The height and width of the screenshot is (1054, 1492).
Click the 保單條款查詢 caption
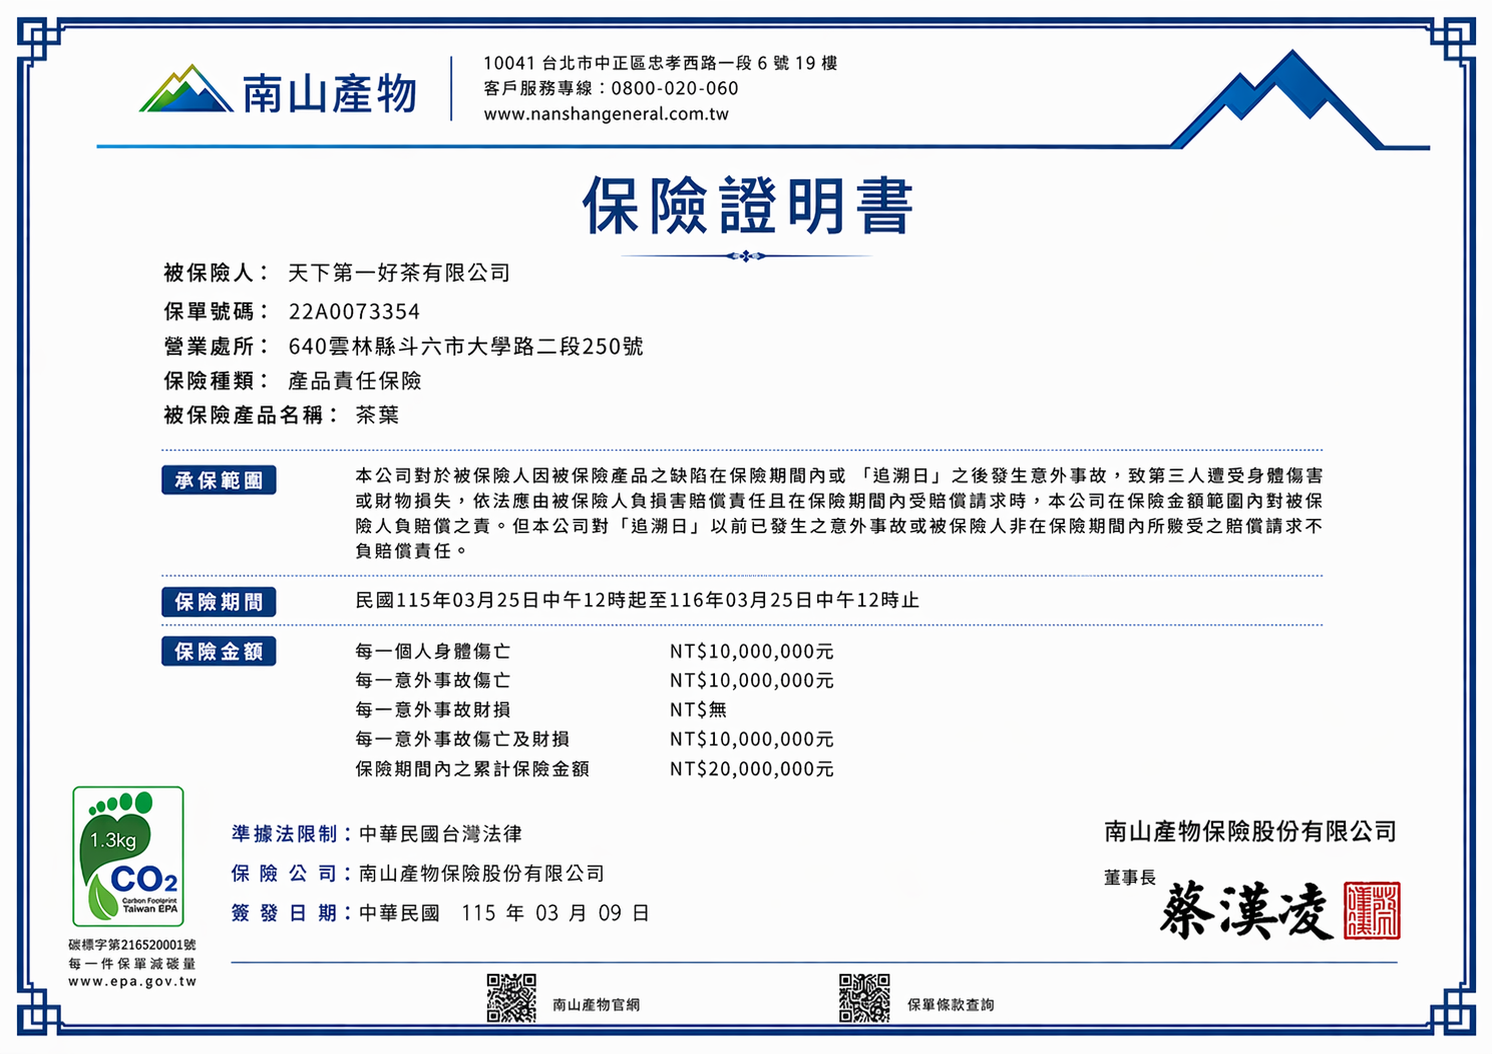pyautogui.click(x=951, y=1005)
